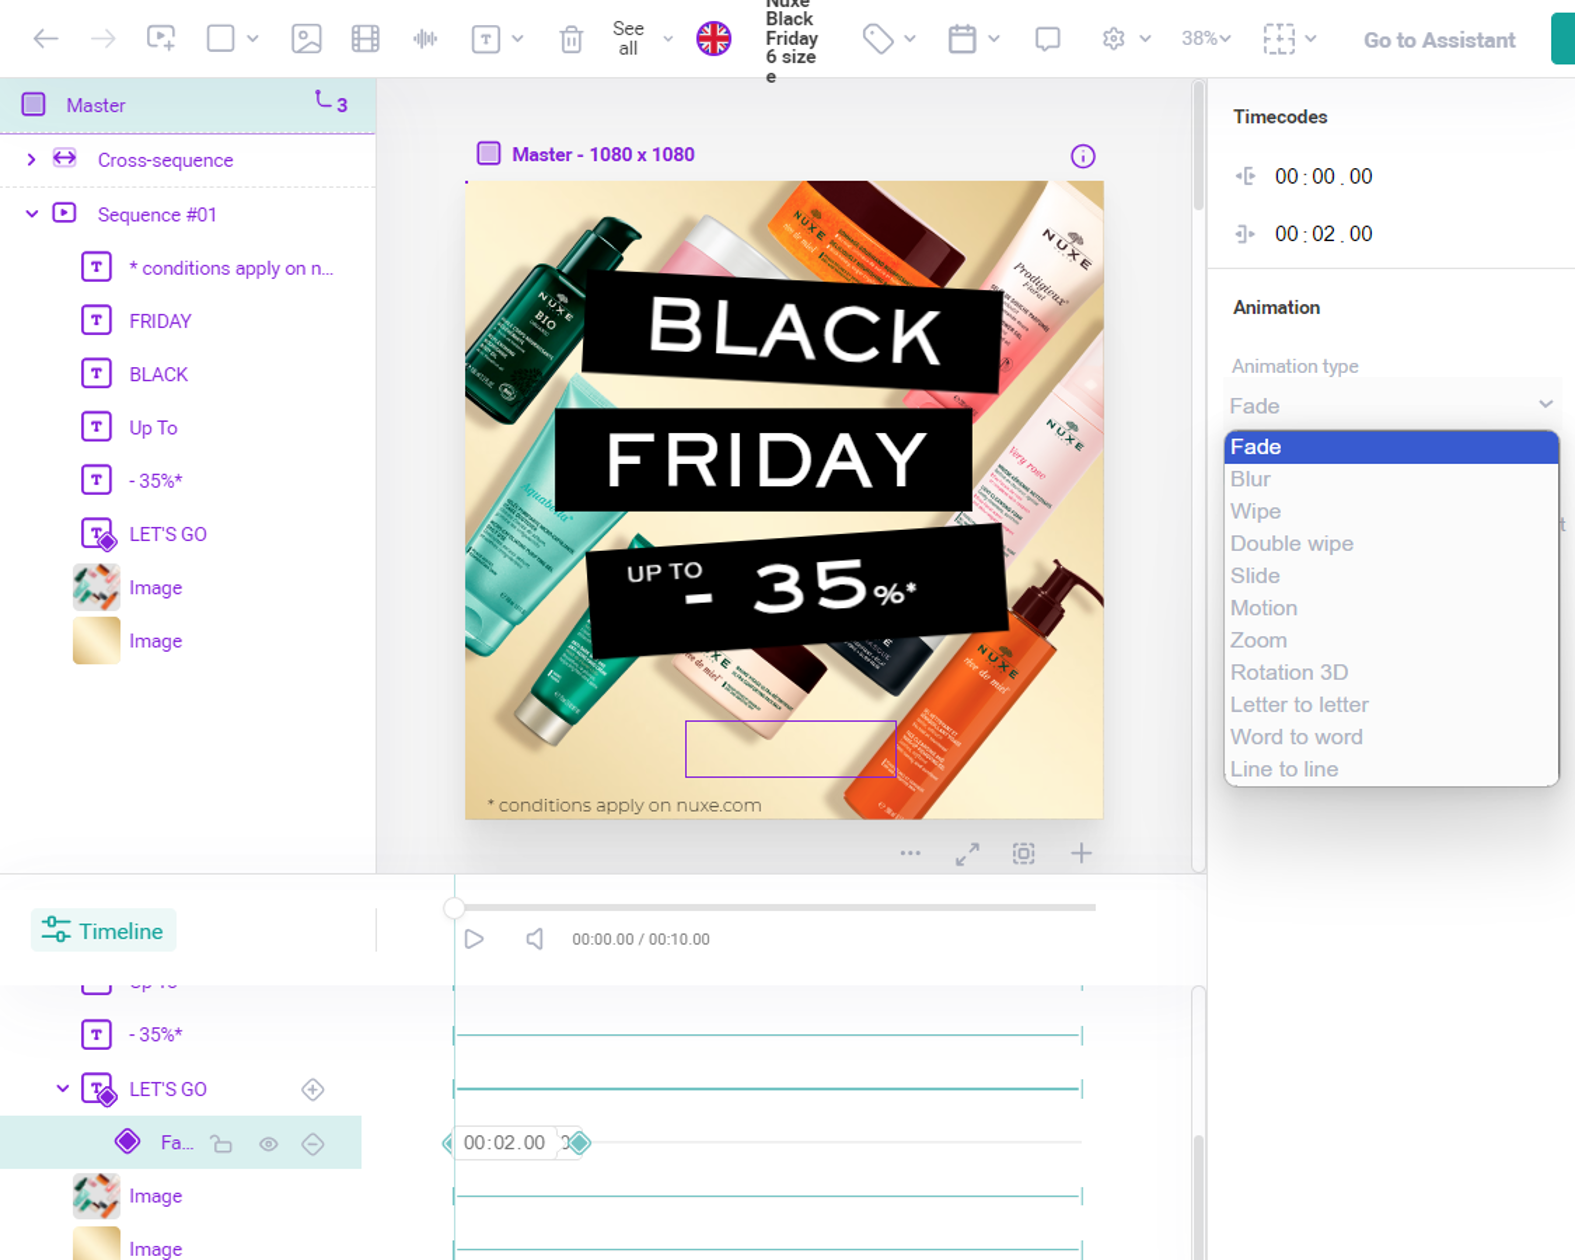Click the Animation type combo box
1575x1260 pixels.
(1392, 406)
